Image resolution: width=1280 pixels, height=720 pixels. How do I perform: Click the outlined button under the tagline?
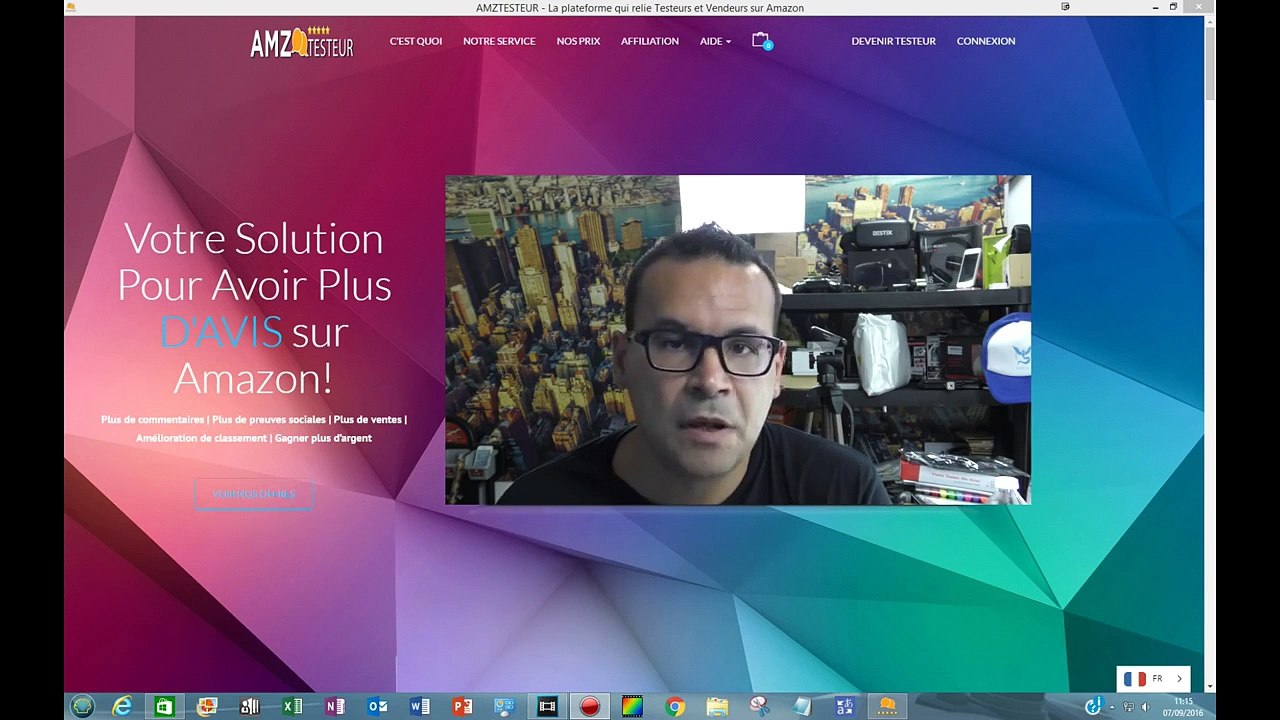(x=254, y=494)
